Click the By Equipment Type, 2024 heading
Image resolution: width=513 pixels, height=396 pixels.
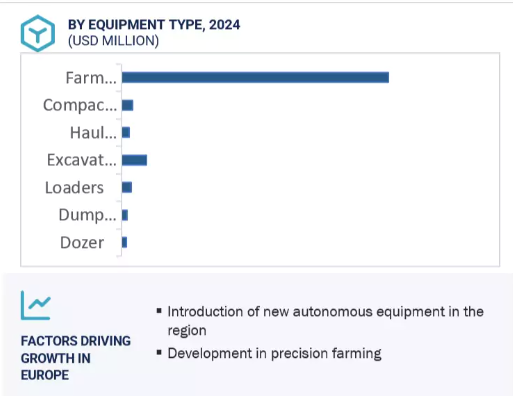pos(154,25)
